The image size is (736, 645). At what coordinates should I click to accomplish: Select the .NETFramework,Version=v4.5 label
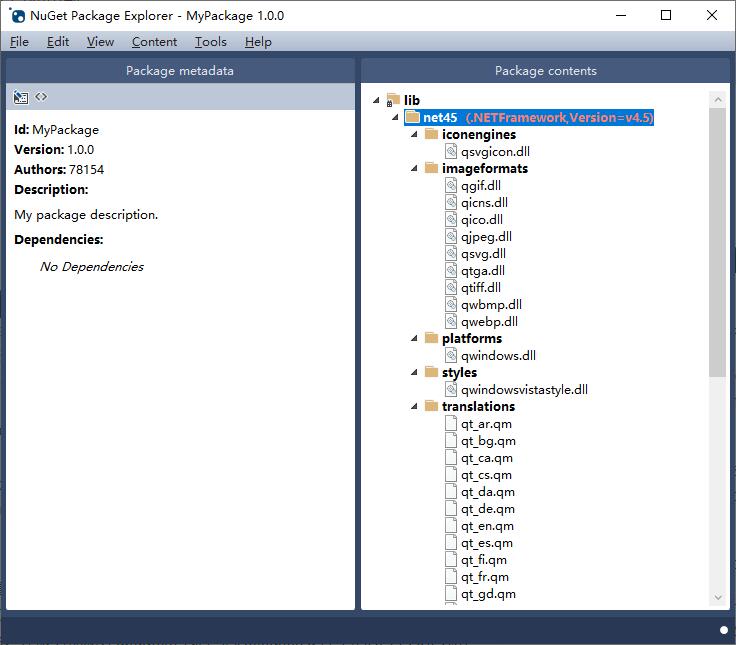click(x=559, y=117)
